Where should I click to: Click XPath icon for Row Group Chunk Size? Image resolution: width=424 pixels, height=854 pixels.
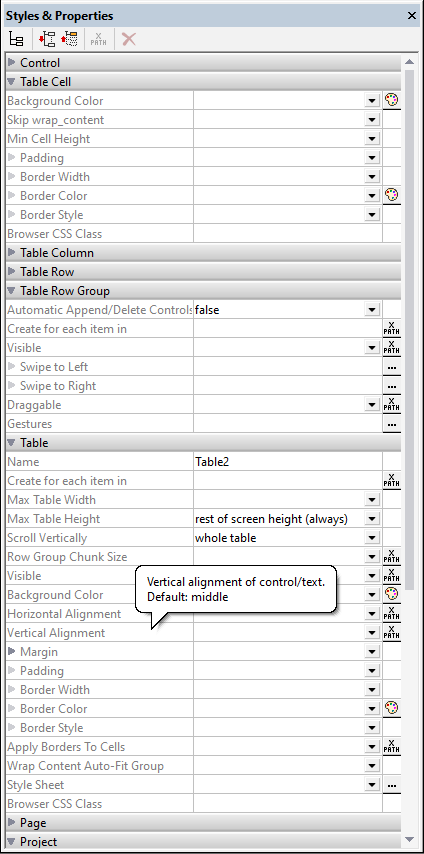tap(391, 557)
